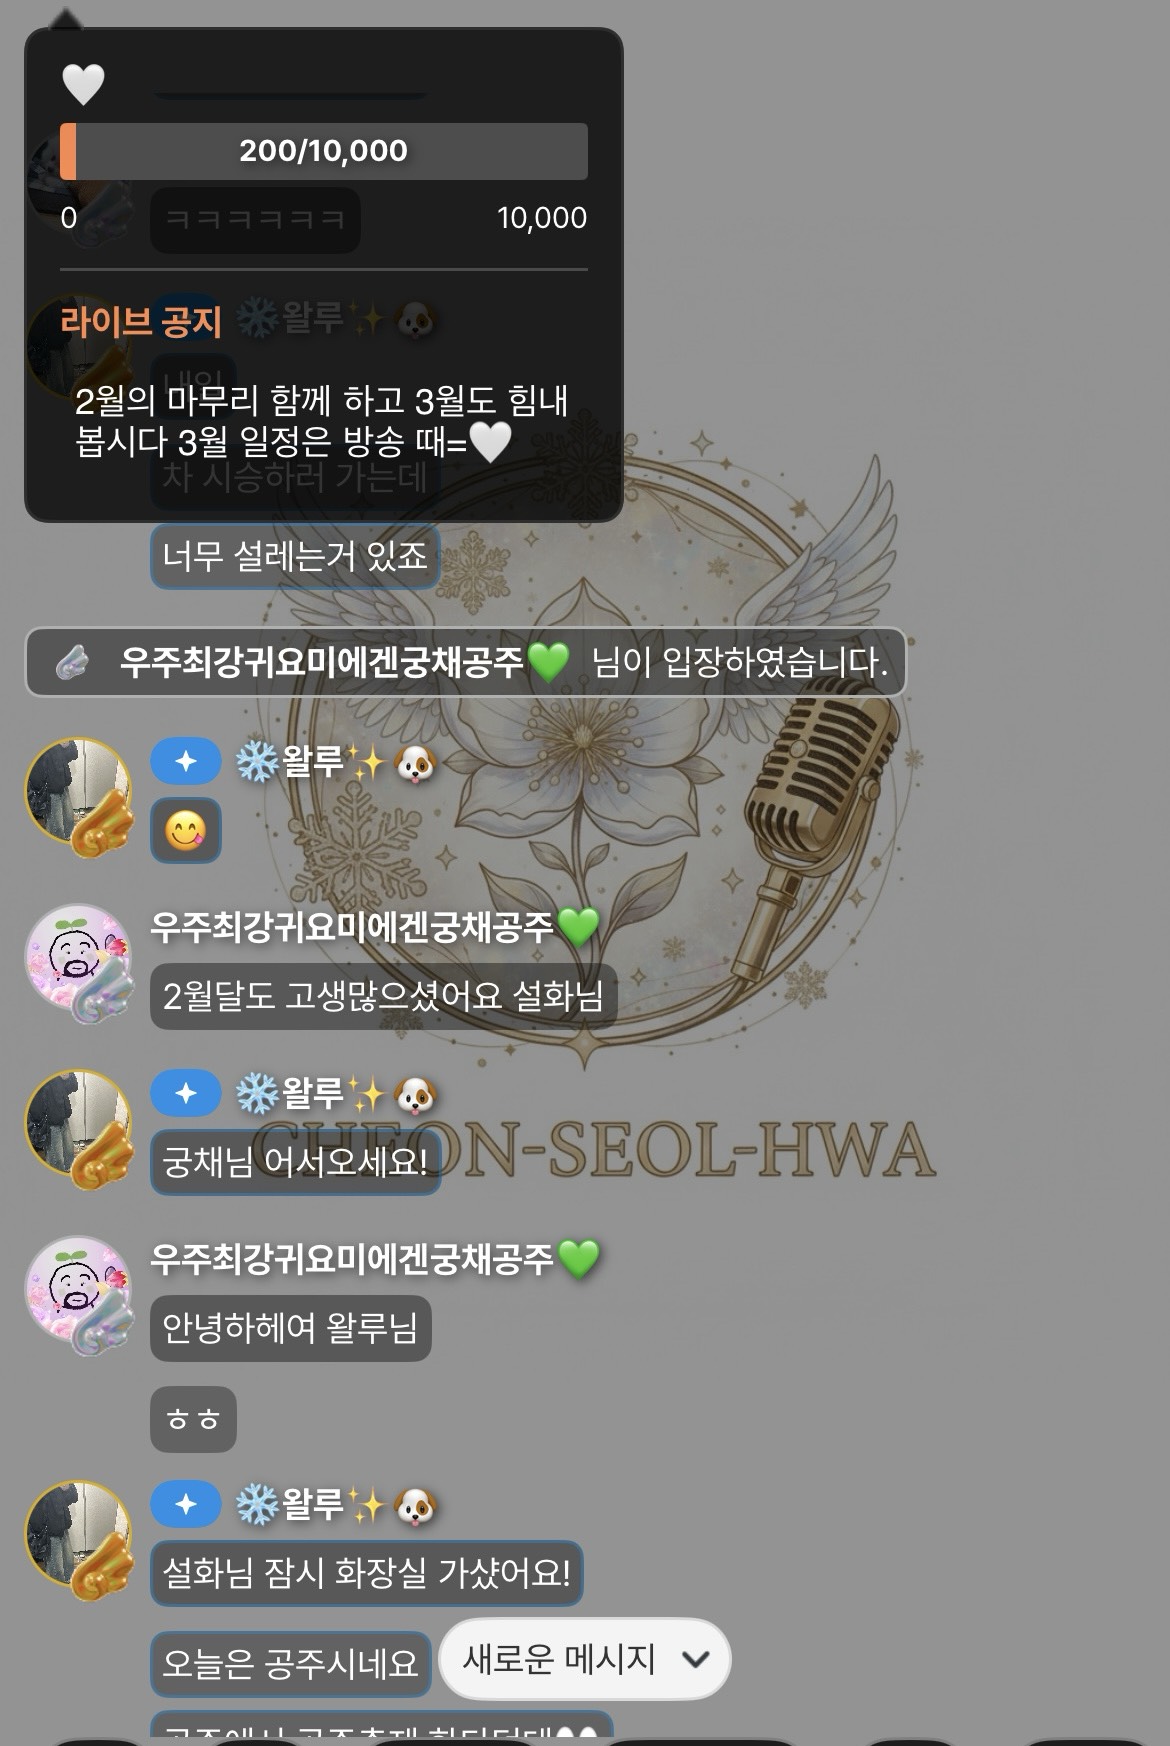Tap the blue sparkle badge beside 왈루's emoji message
The image size is (1170, 1746).
click(x=186, y=762)
